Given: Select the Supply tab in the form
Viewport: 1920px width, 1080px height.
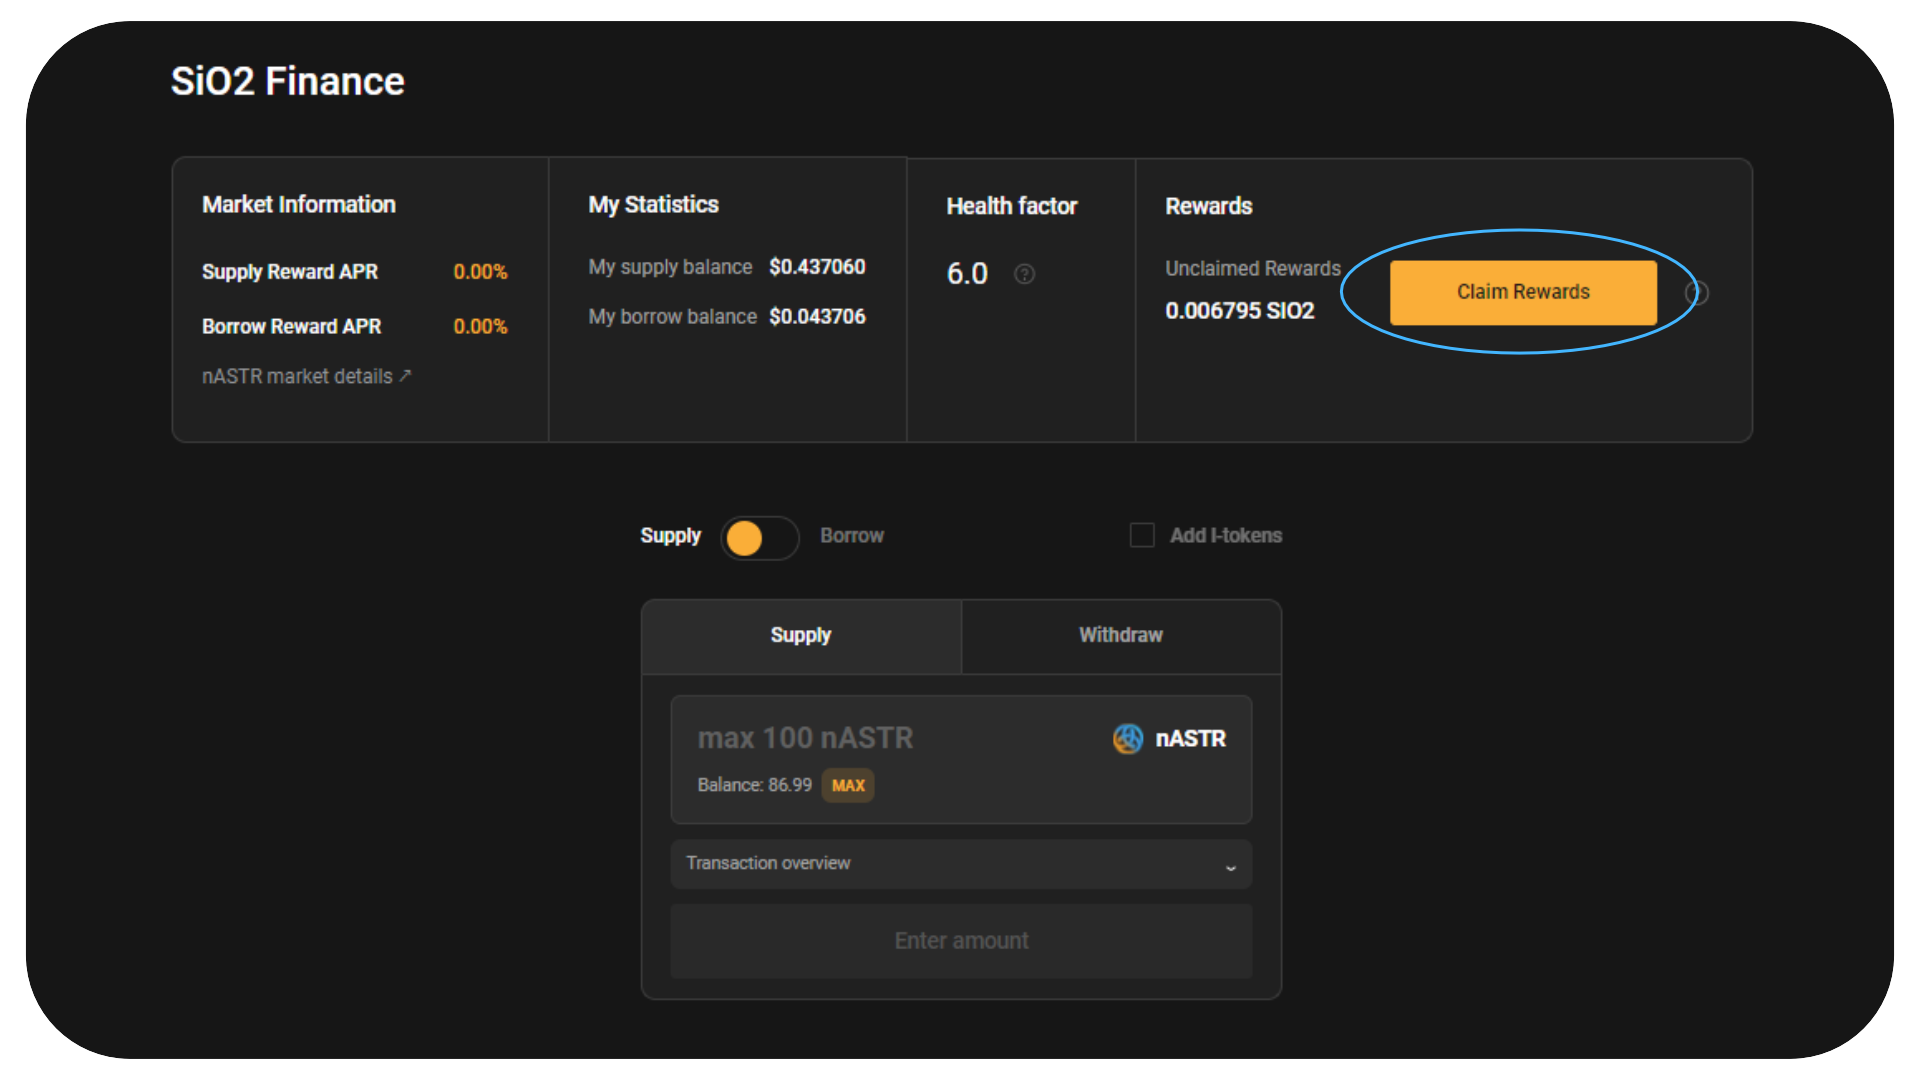Looking at the screenshot, I should (x=800, y=636).
